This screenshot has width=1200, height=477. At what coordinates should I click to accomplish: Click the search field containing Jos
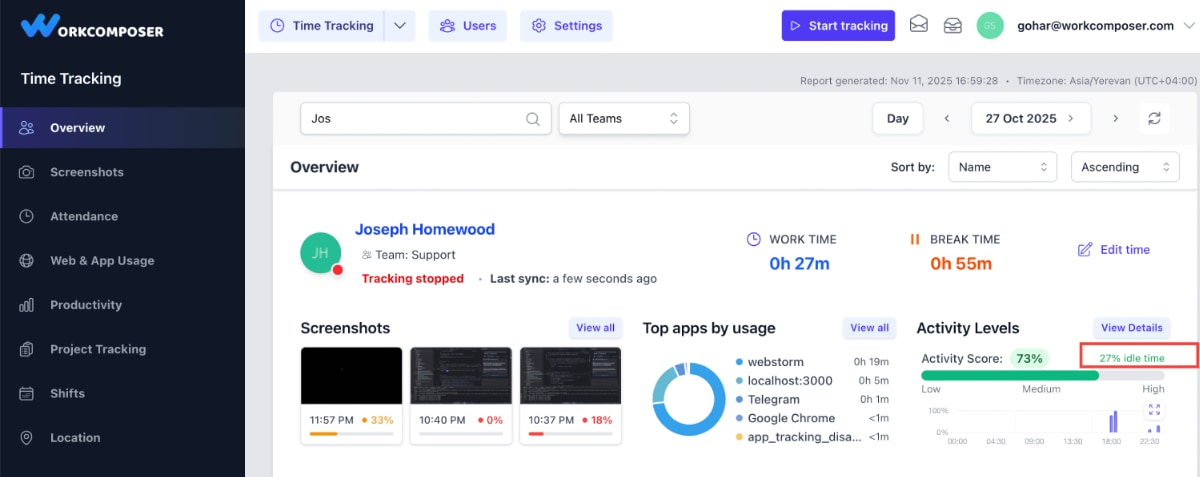point(425,118)
